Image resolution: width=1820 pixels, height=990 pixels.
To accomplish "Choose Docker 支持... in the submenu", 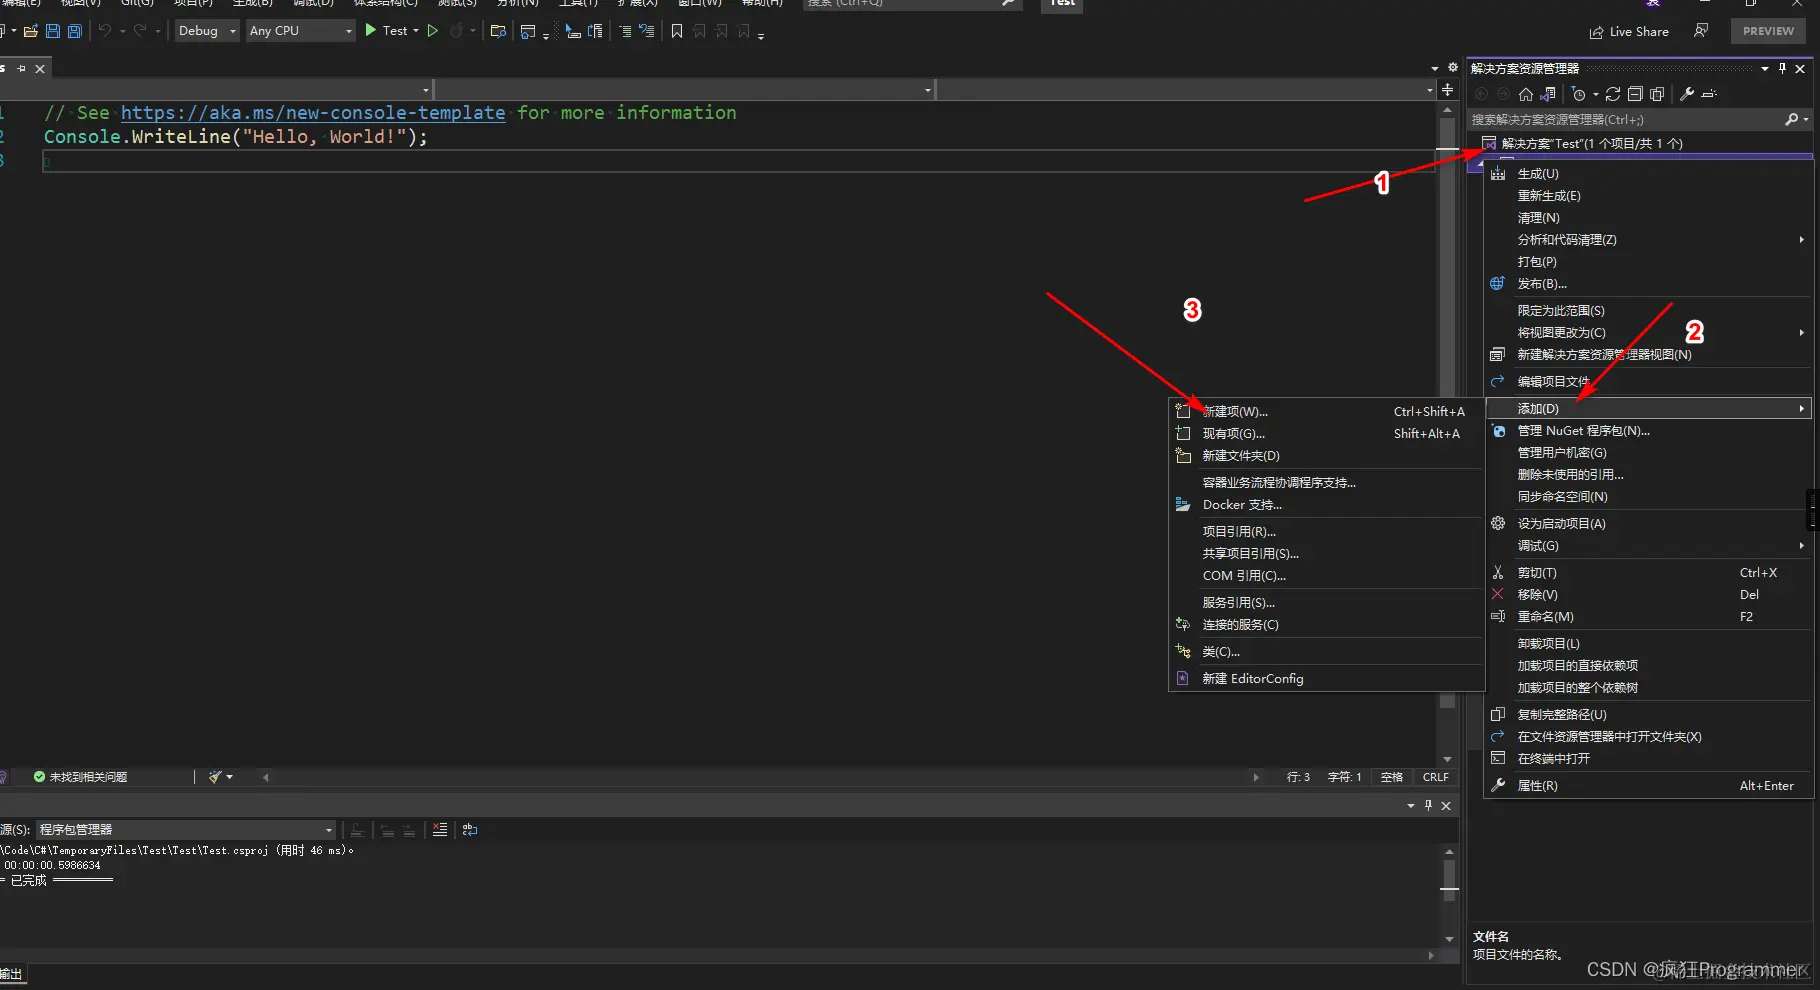I will 1326,505.
